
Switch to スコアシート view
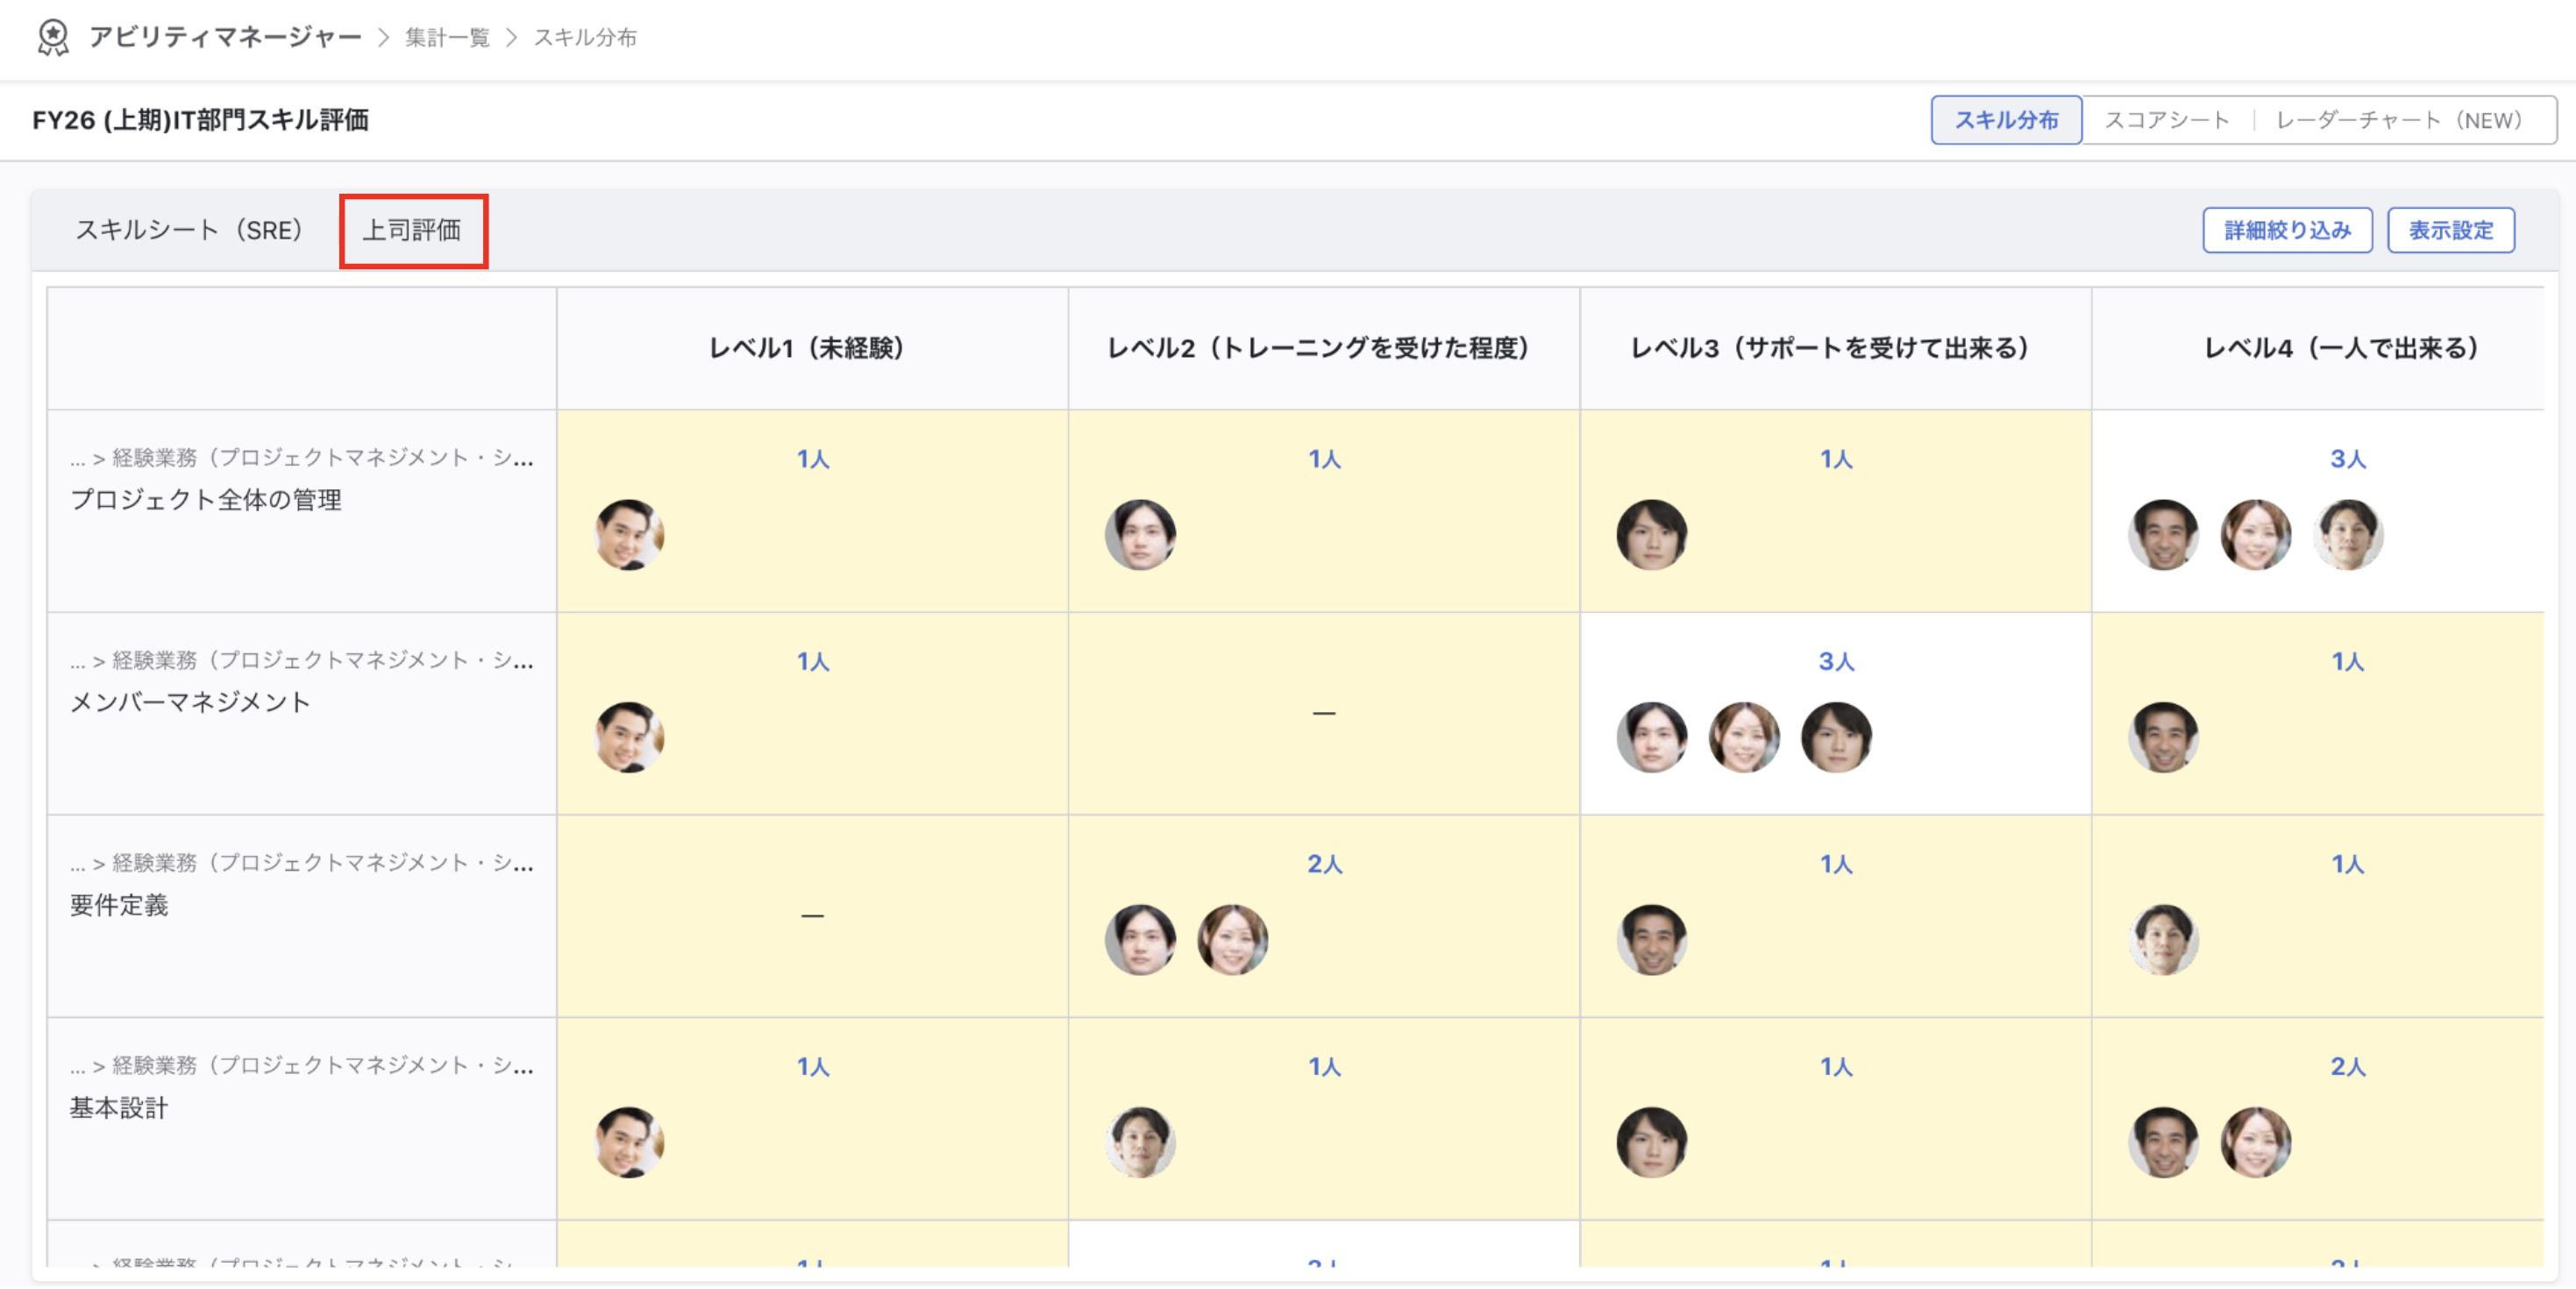[2167, 120]
